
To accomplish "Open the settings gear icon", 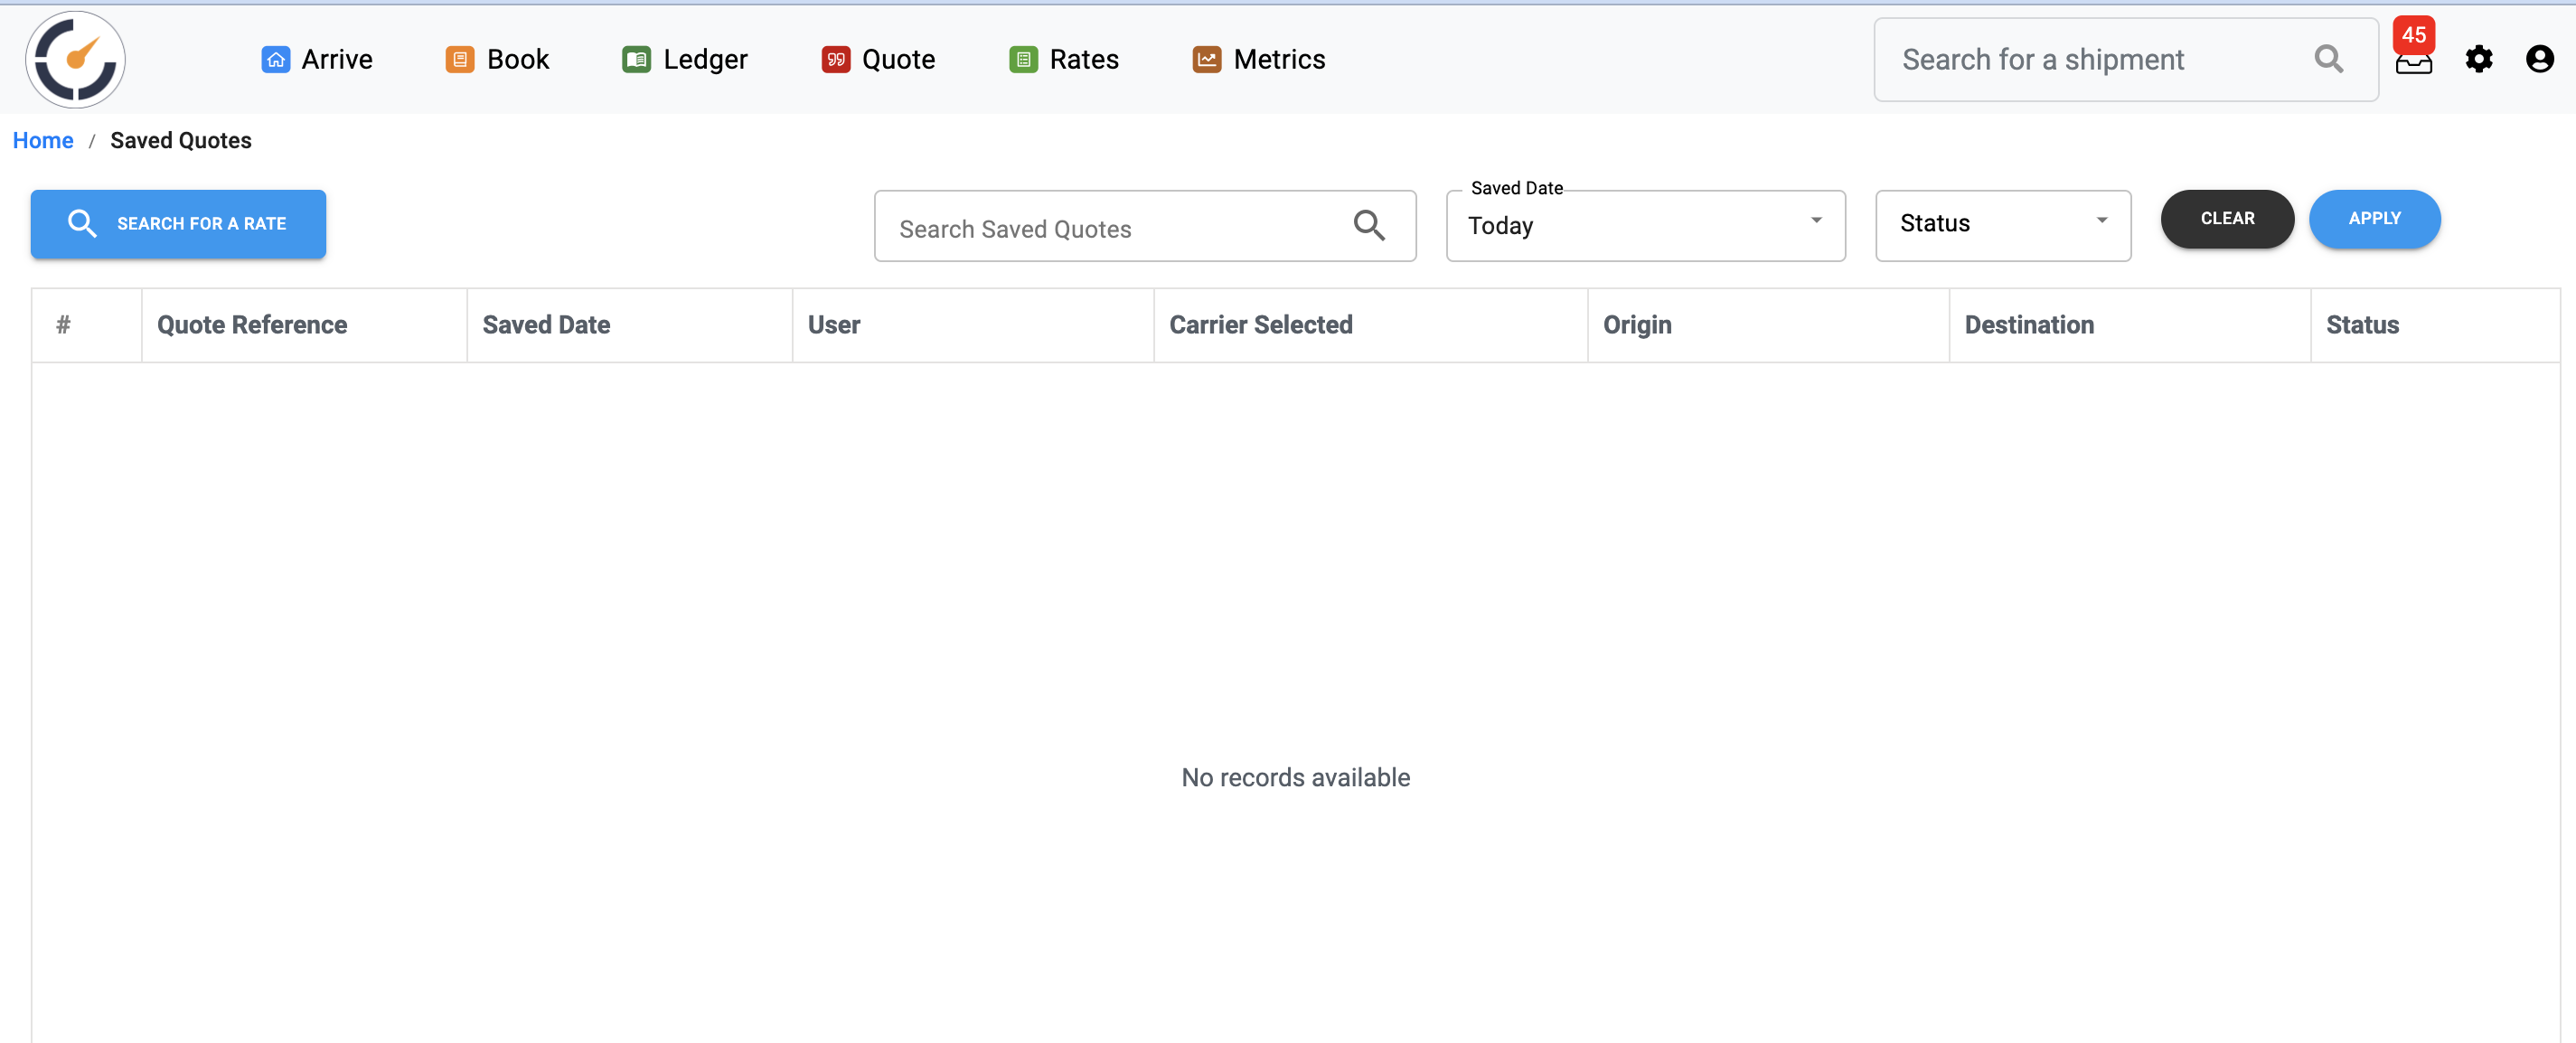I will pos(2478,59).
